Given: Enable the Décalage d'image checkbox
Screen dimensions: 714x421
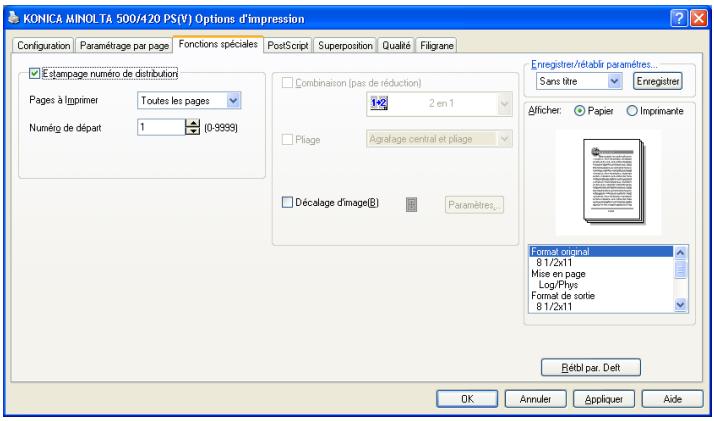Looking at the screenshot, I should [287, 203].
